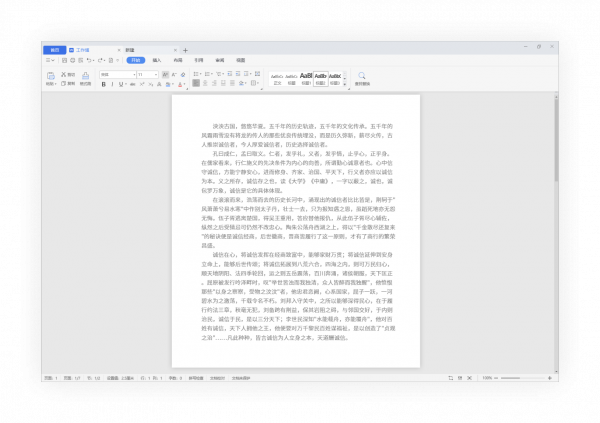Increase font size with the larger A icon
This screenshot has width=600, height=423.
click(165, 75)
